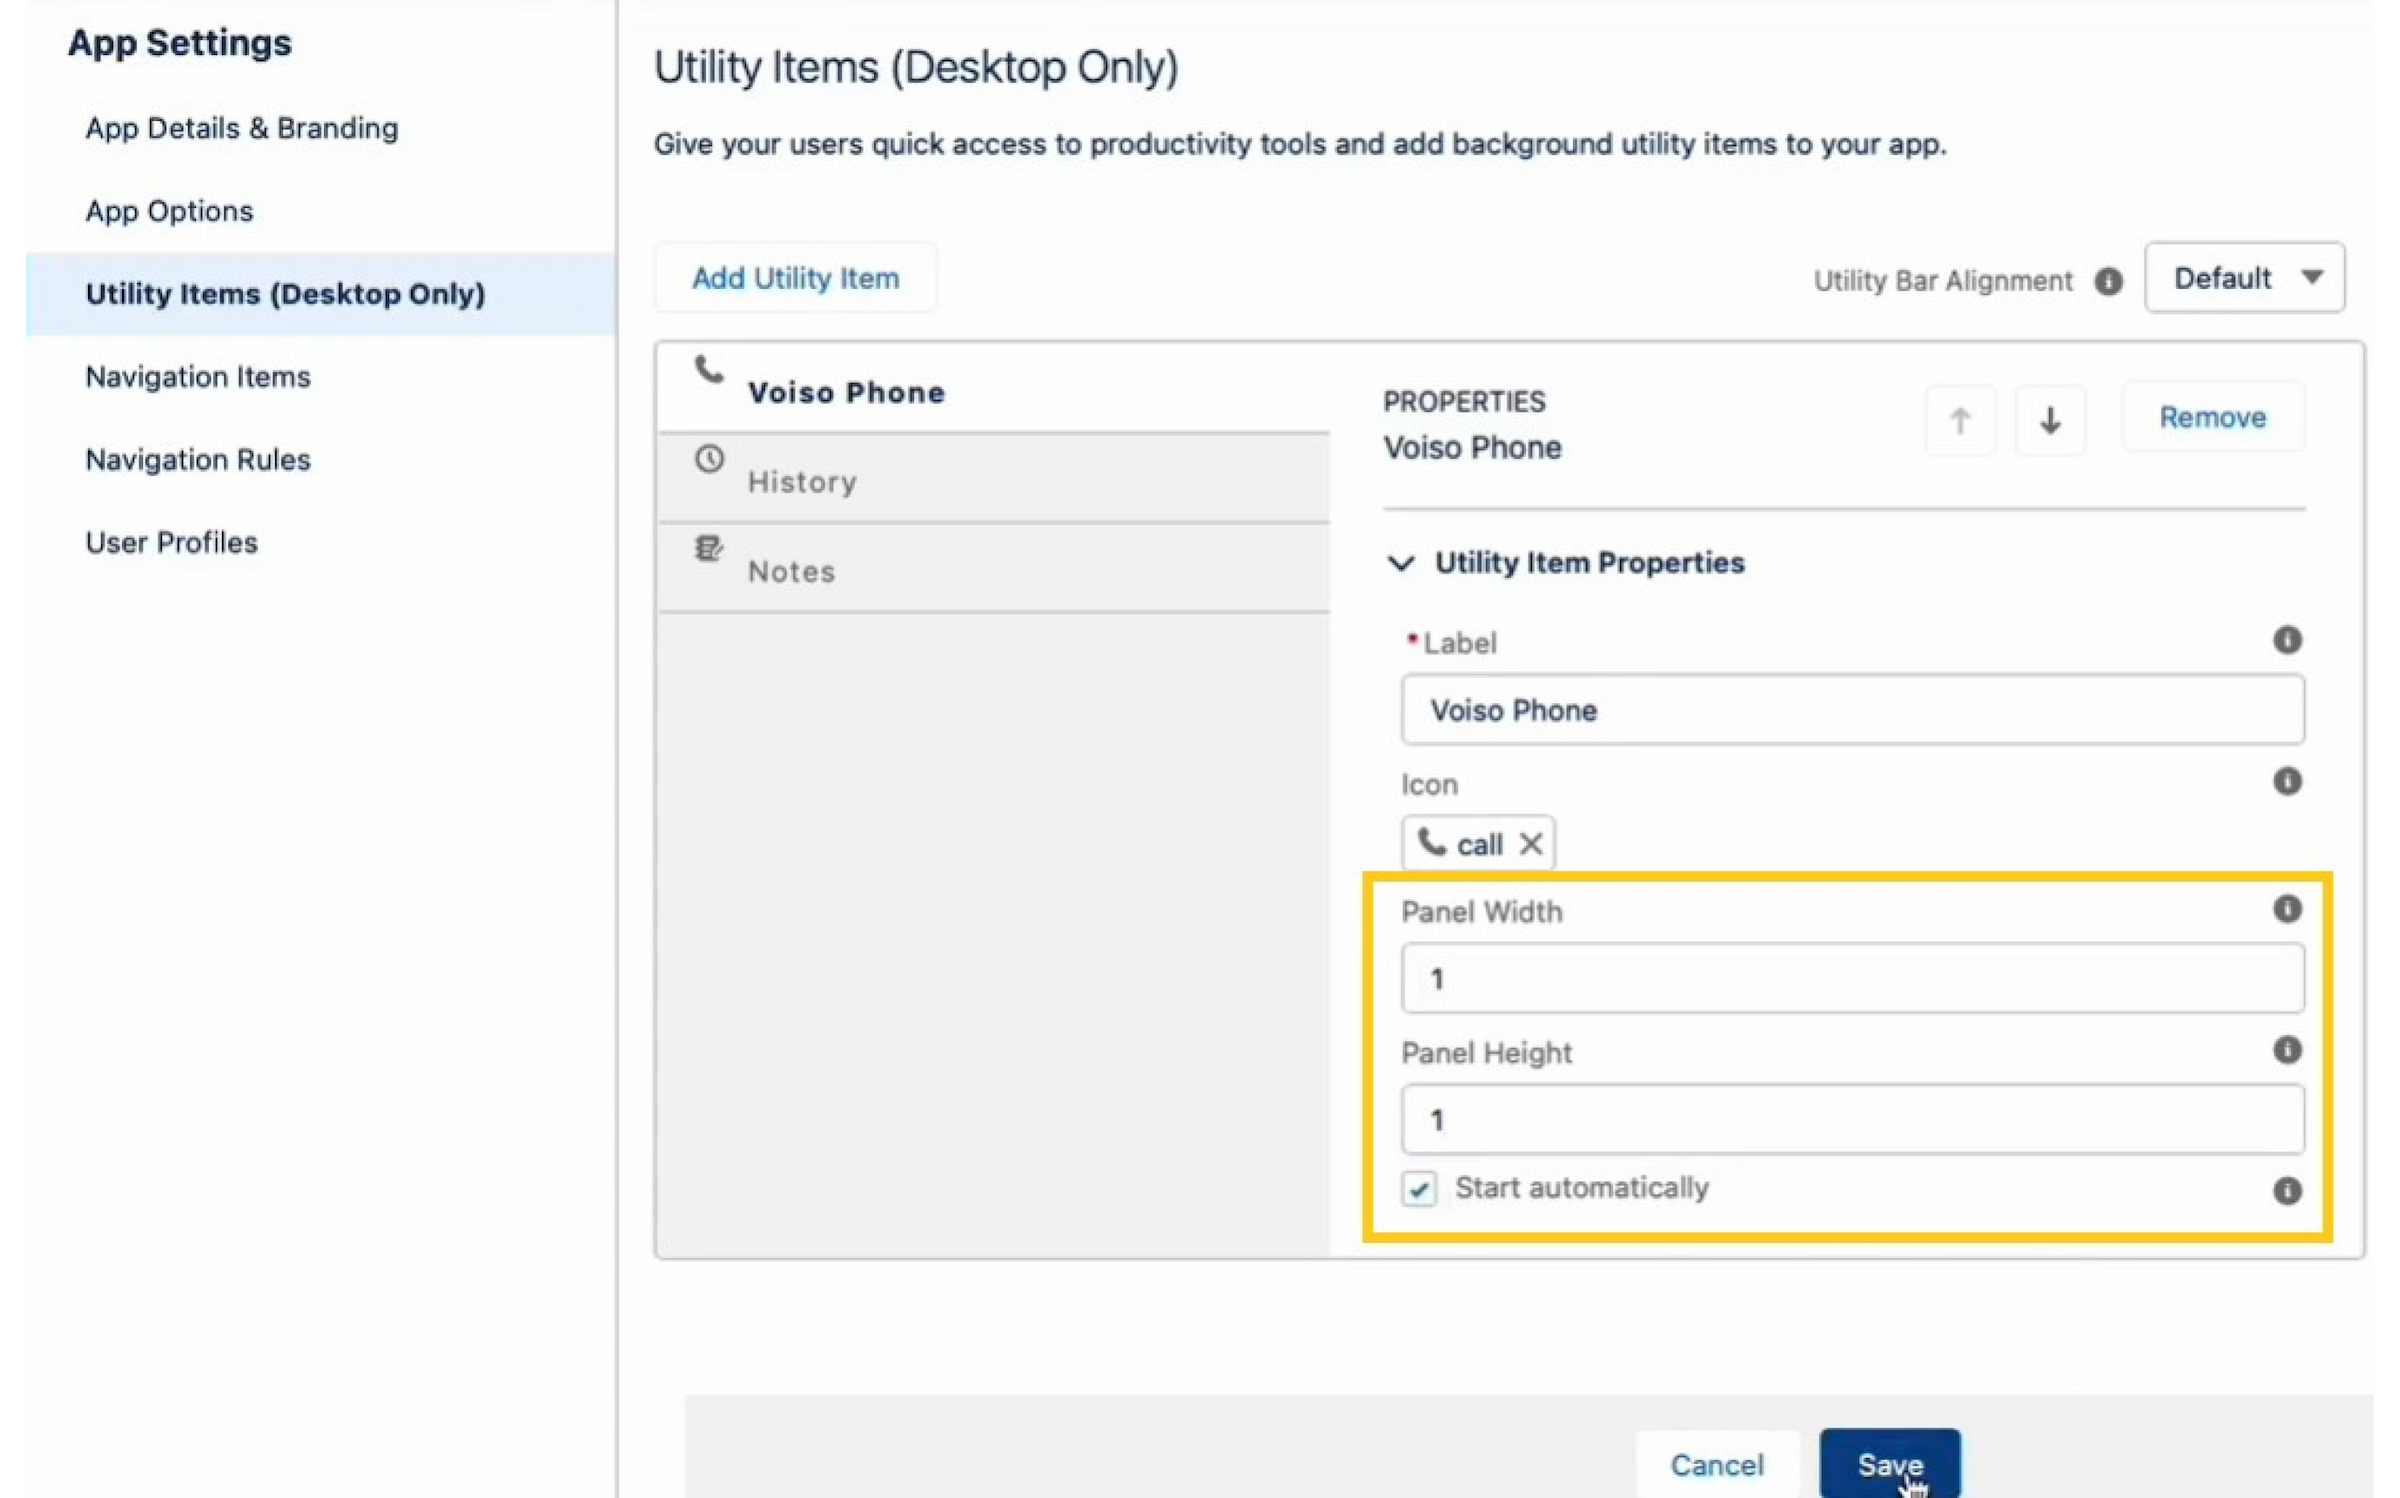The width and height of the screenshot is (2400, 1498).
Task: Save the utility item changes
Action: [1890, 1465]
